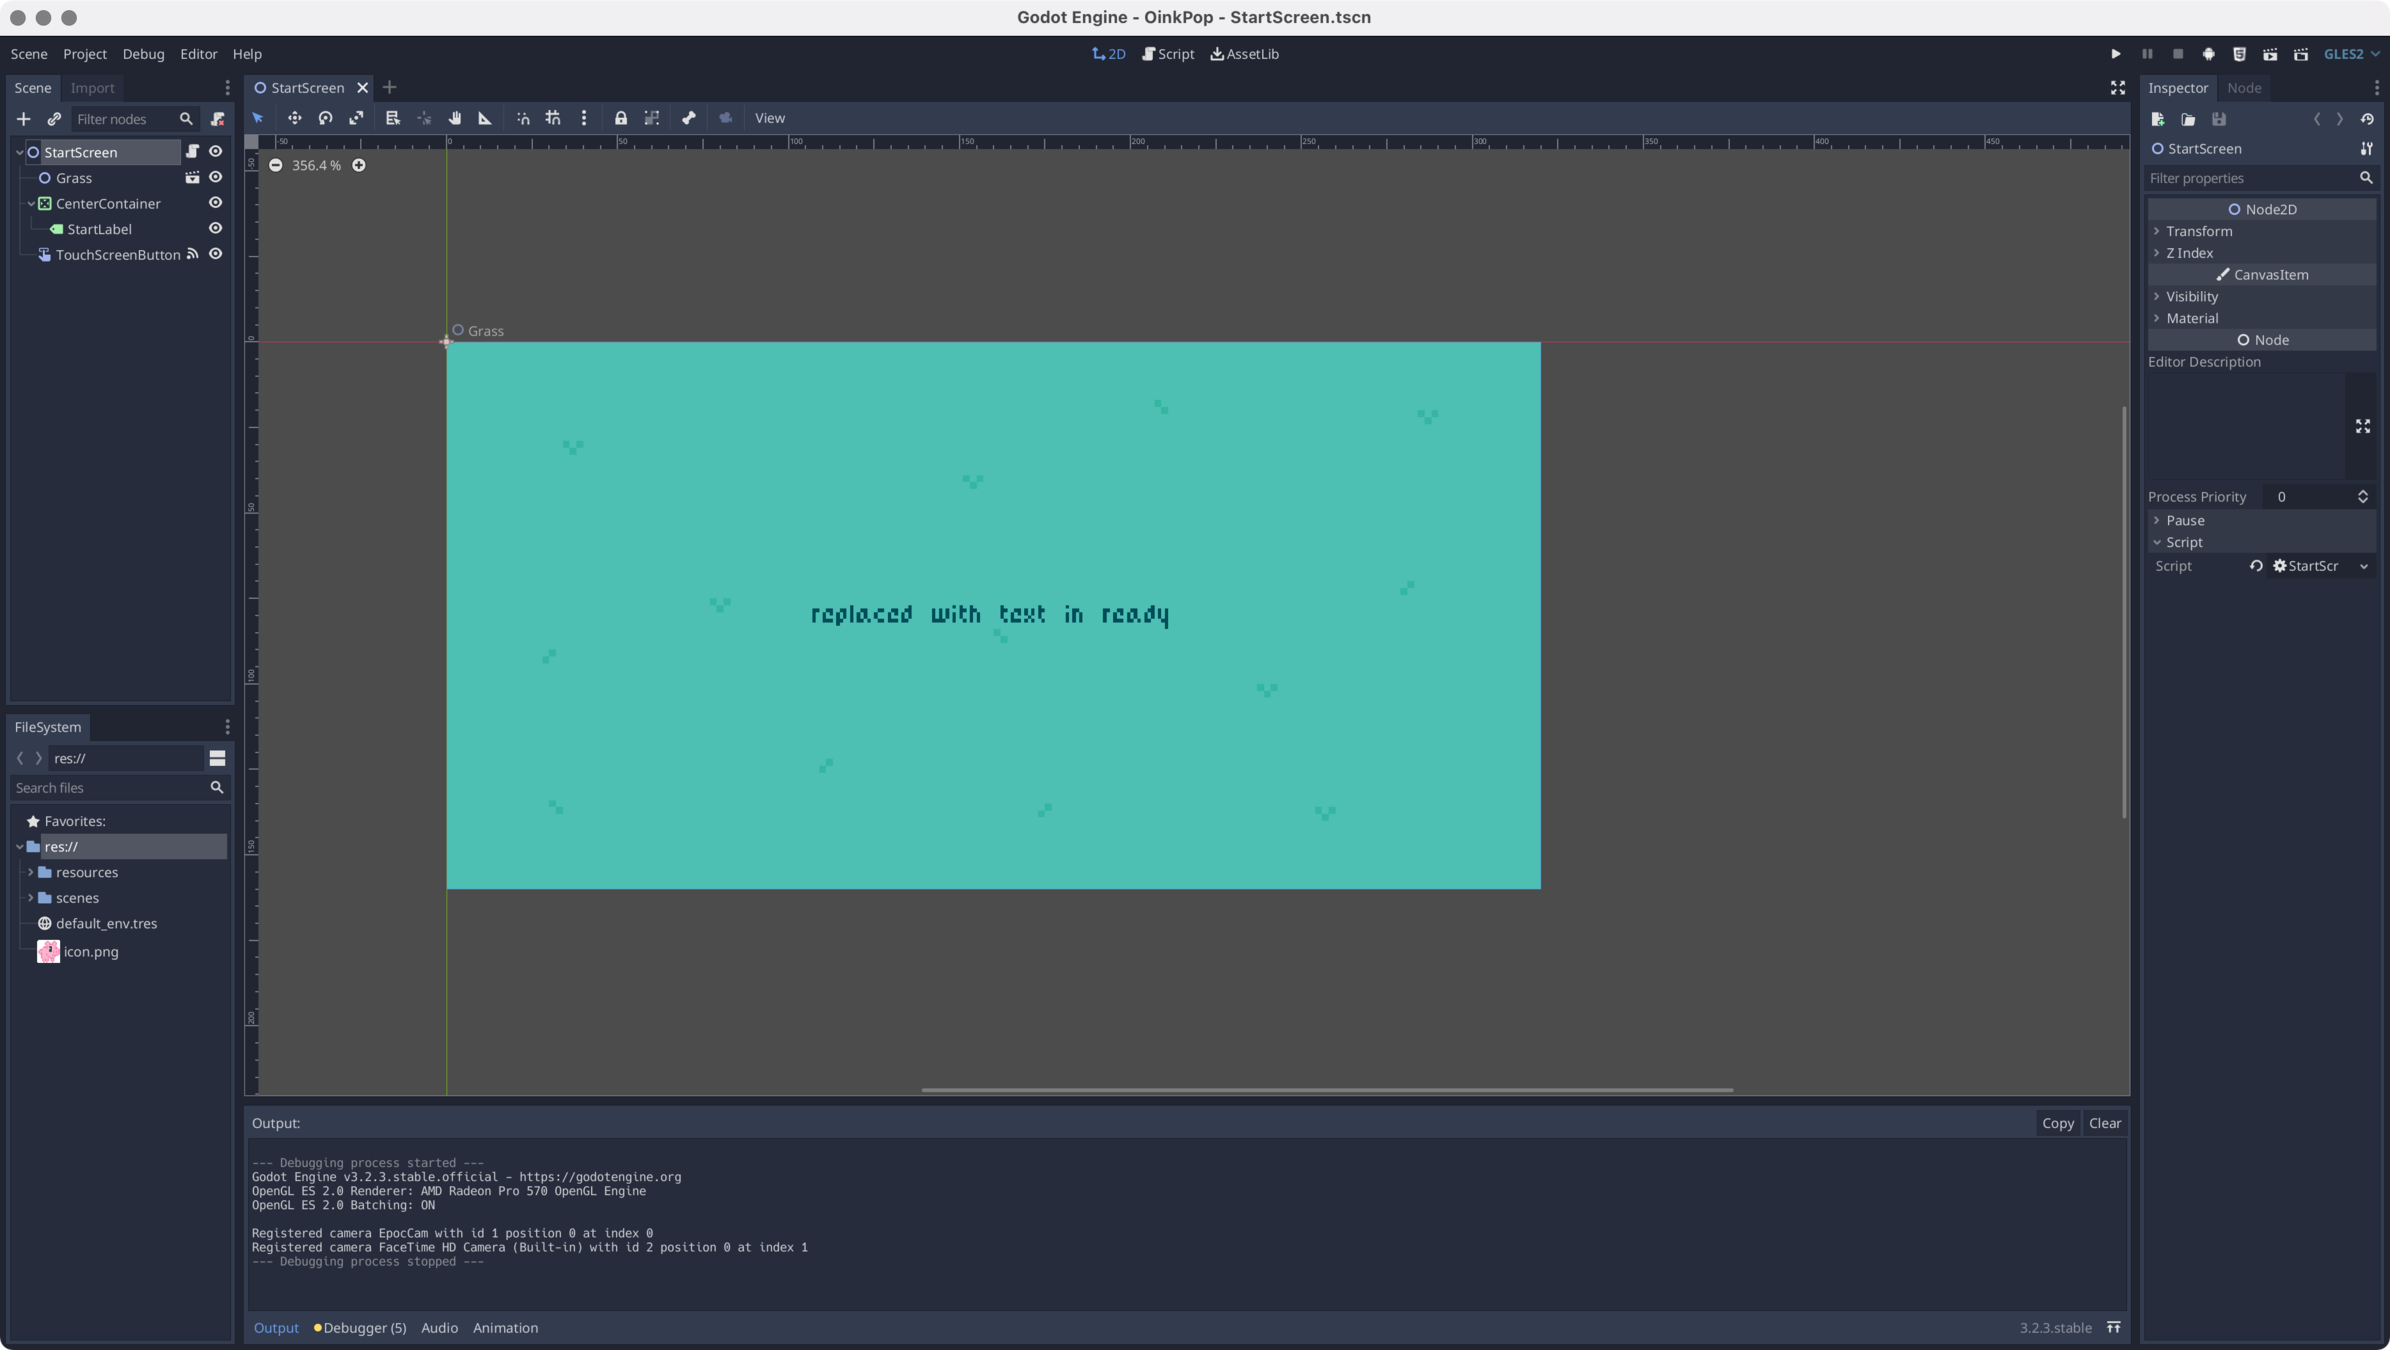Toggle visibility of StartLabel node
The width and height of the screenshot is (2390, 1350).
[215, 229]
